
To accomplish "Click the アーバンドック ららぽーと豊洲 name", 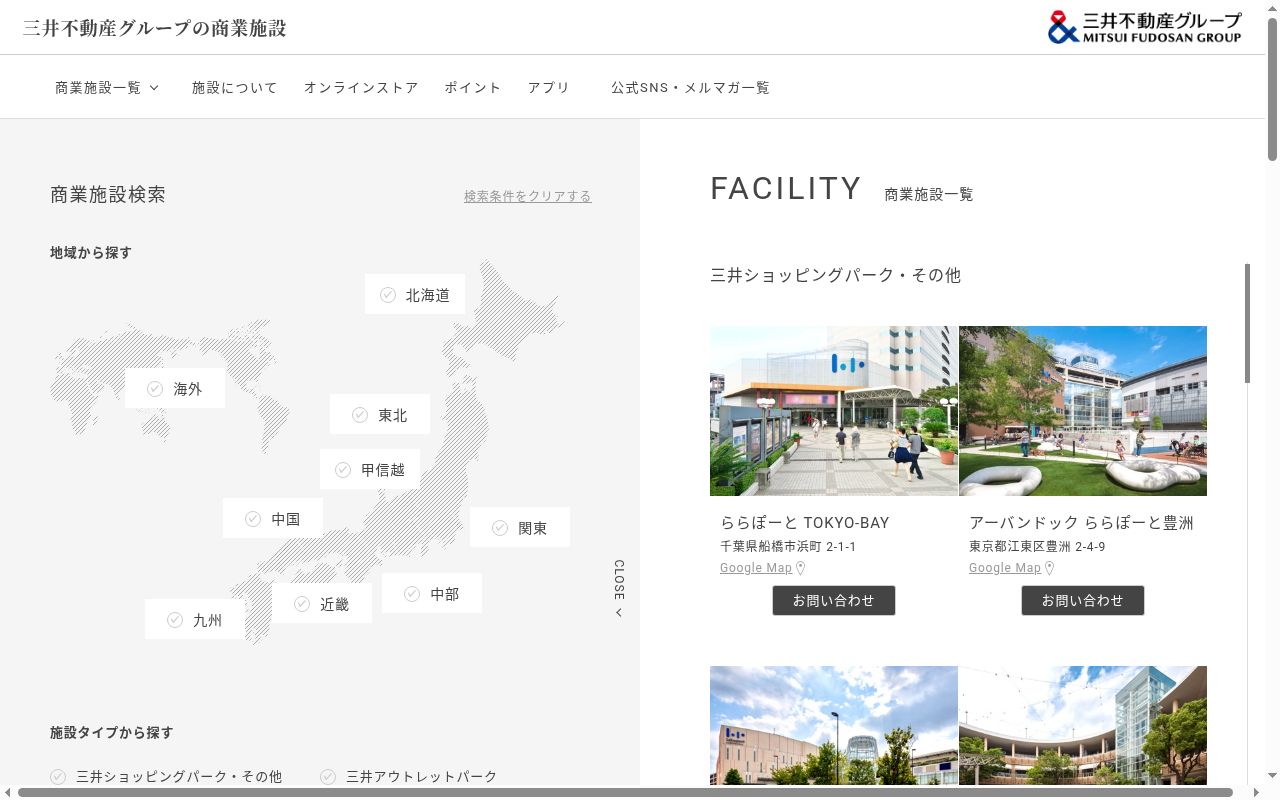I will pyautogui.click(x=1081, y=523).
